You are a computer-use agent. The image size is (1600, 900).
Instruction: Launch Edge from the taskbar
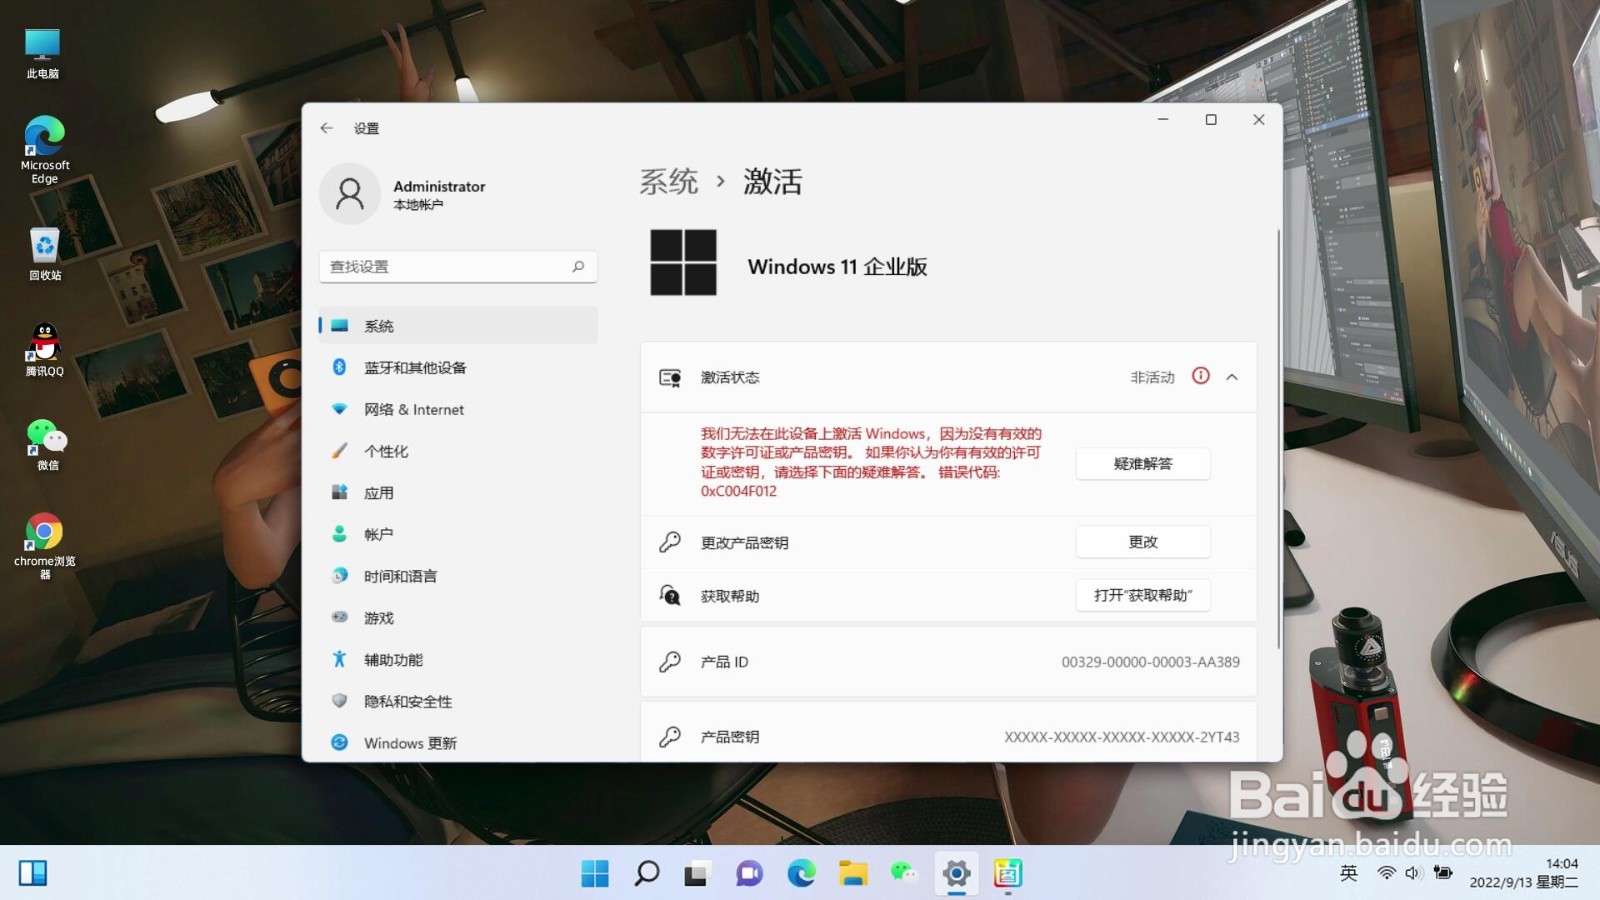[801, 874]
